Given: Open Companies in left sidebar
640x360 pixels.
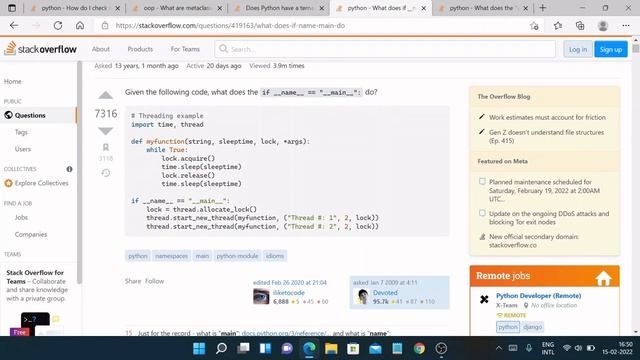Looking at the screenshot, I should click(31, 235).
